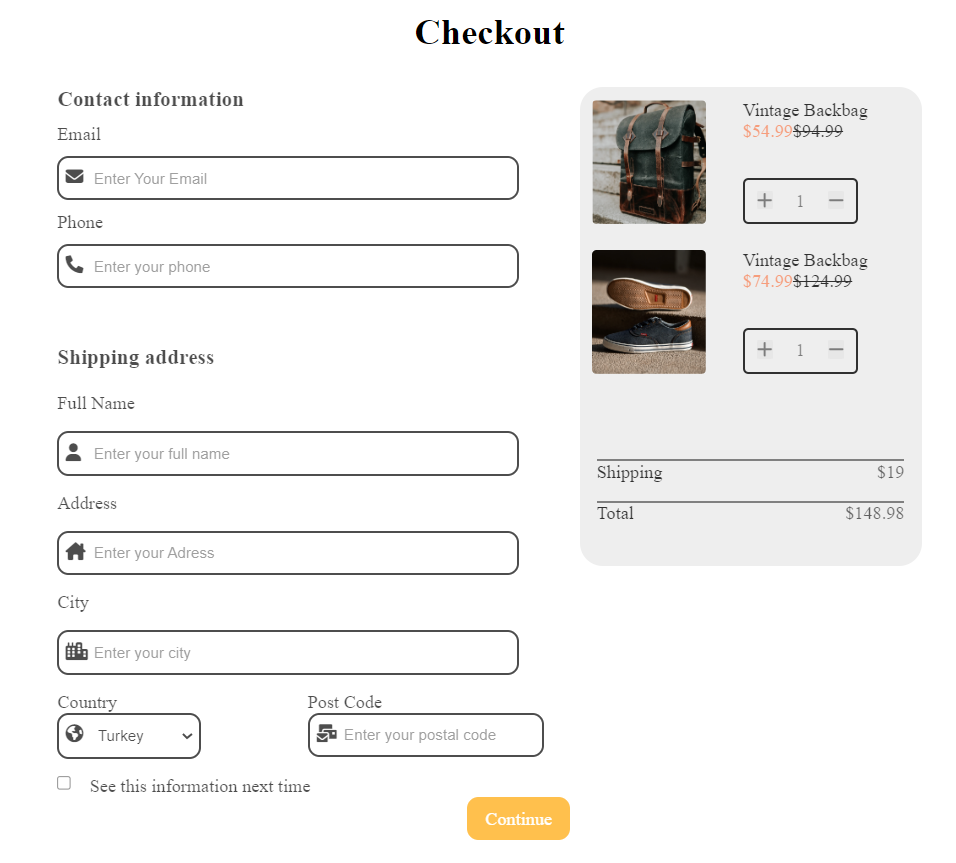Increase quantity of the $74.99 Vintage Backbag
The width and height of the screenshot is (956, 863).
(x=764, y=350)
